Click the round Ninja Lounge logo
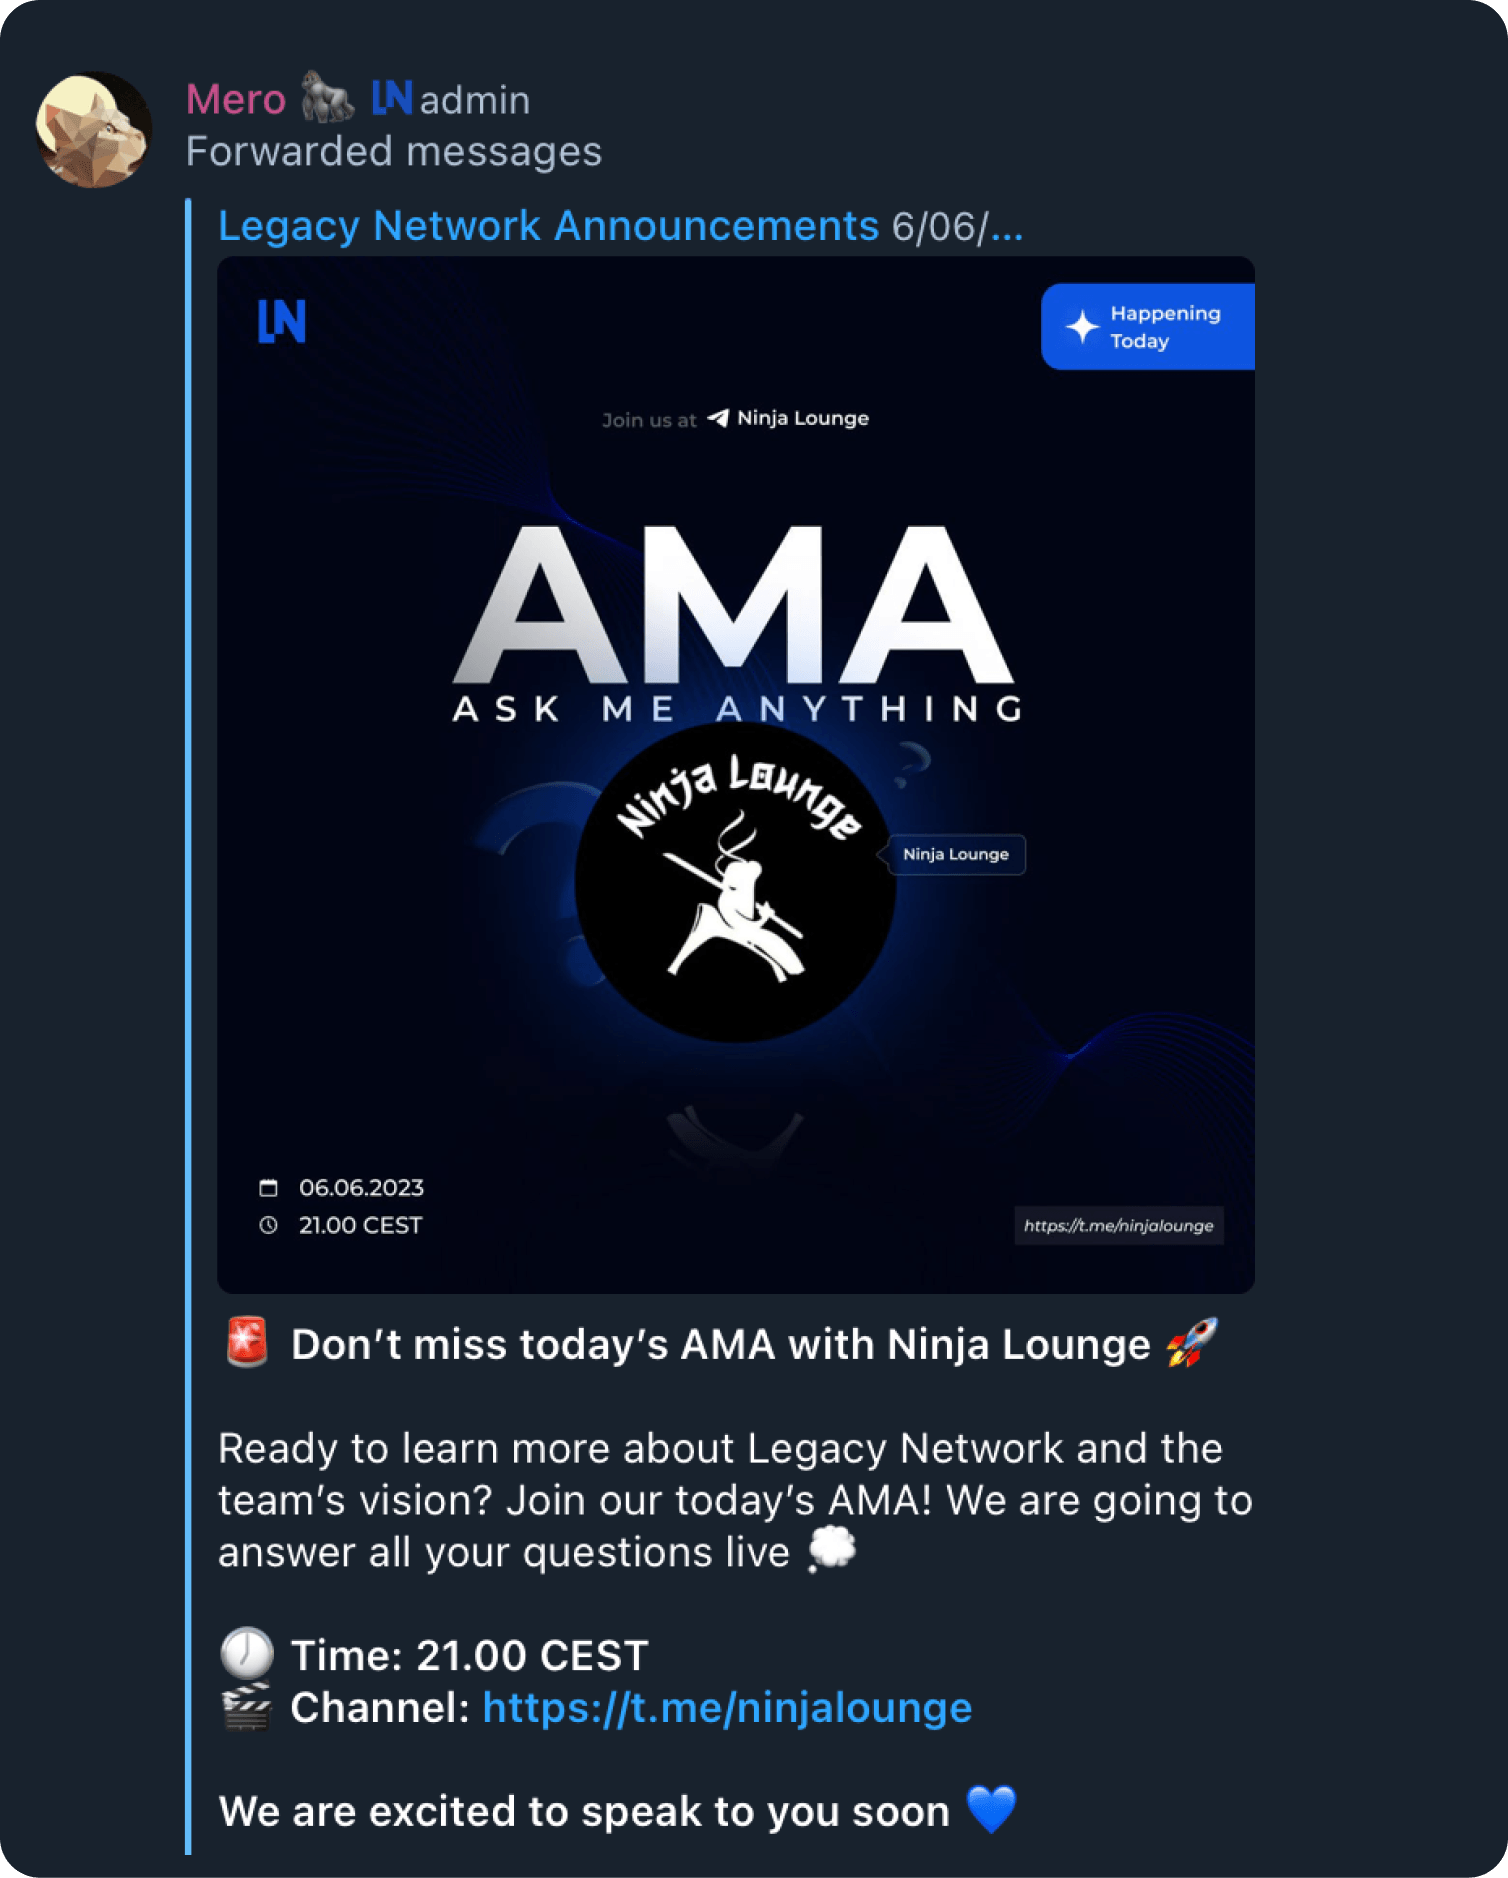 [735, 882]
